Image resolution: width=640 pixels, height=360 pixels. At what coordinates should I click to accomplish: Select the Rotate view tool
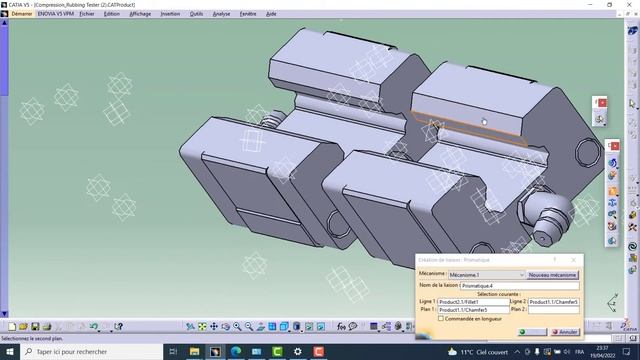[225, 327]
